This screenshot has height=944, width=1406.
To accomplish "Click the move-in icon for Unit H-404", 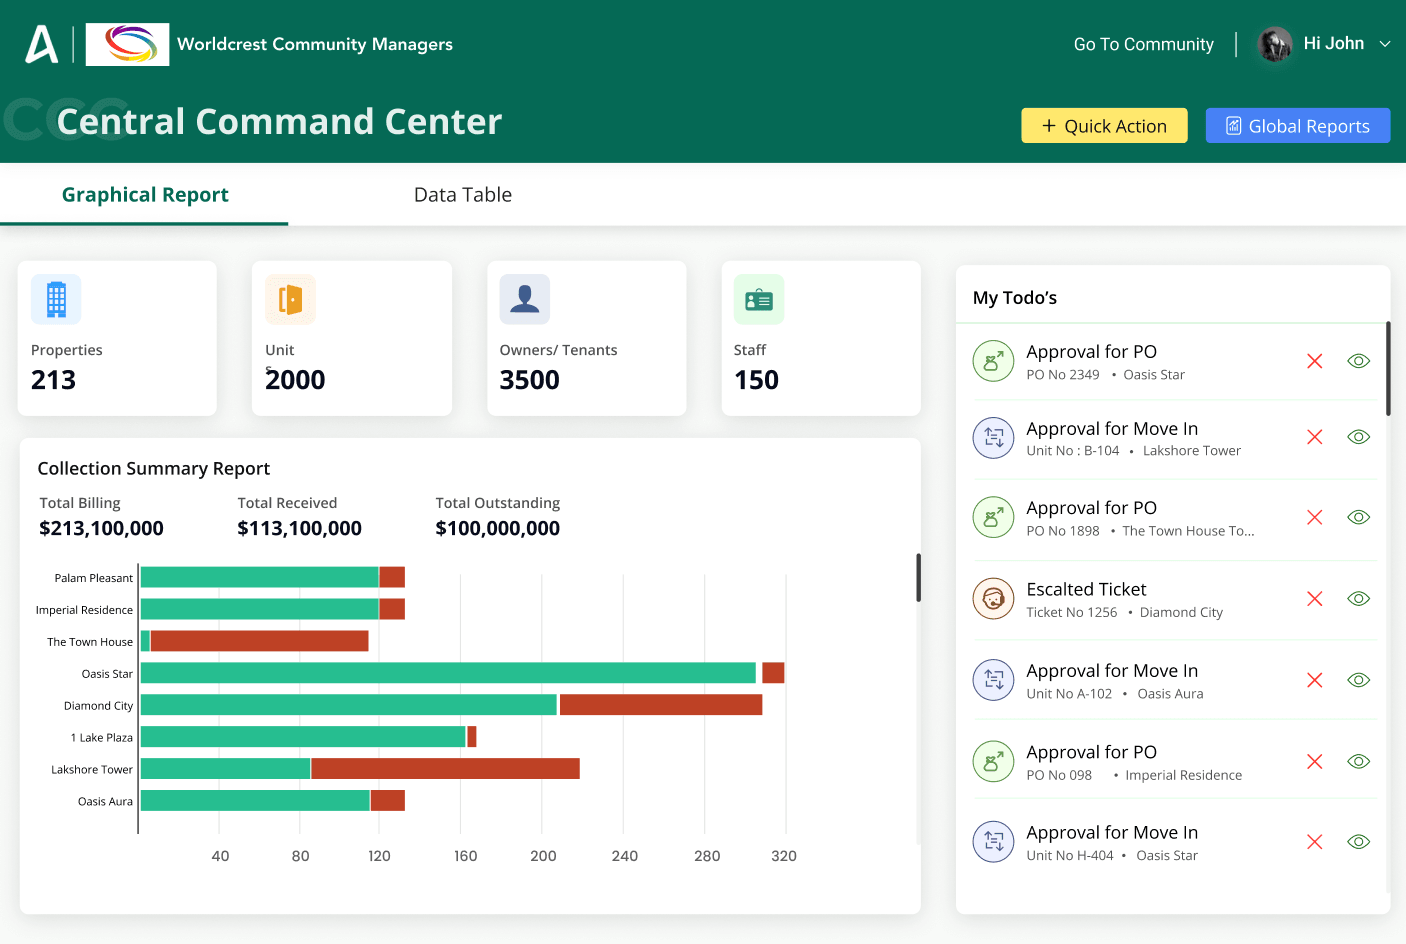I will tap(993, 842).
